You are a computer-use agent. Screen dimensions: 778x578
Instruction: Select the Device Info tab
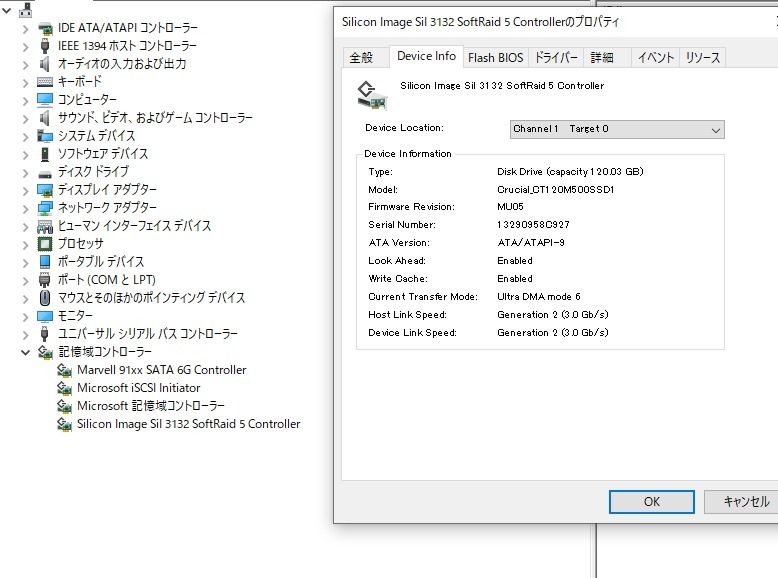(x=426, y=56)
